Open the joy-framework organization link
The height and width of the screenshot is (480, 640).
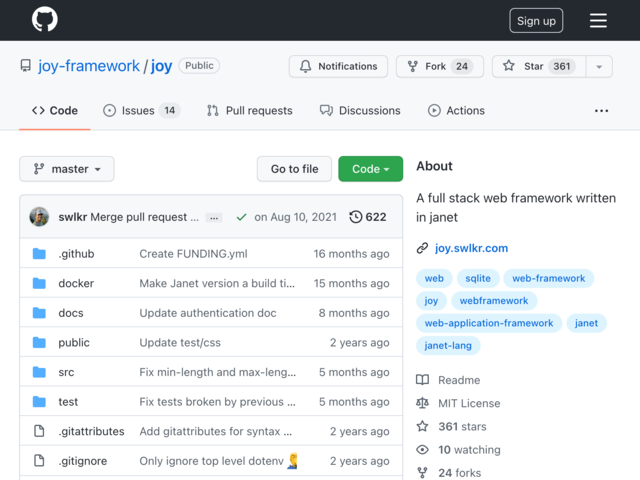(89, 66)
